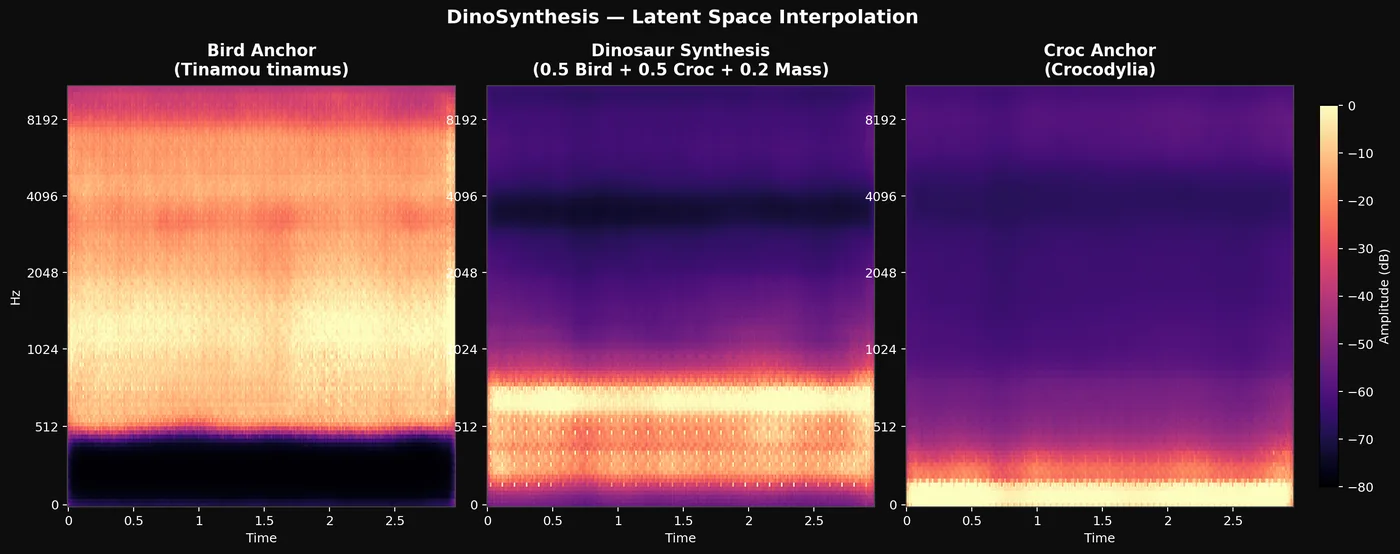1400x554 pixels.
Task: Click the "1024" Hz tick of Bird Anchor plot
Action: pyautogui.click(x=43, y=350)
